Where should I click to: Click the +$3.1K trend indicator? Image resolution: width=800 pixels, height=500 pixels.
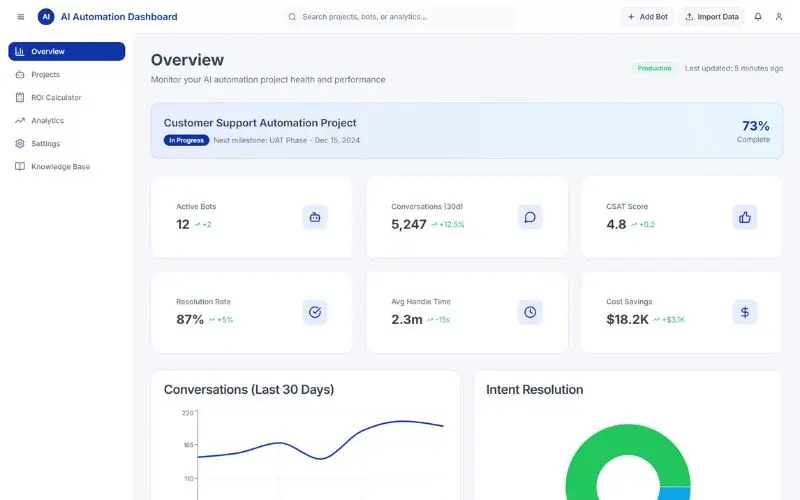pos(669,320)
